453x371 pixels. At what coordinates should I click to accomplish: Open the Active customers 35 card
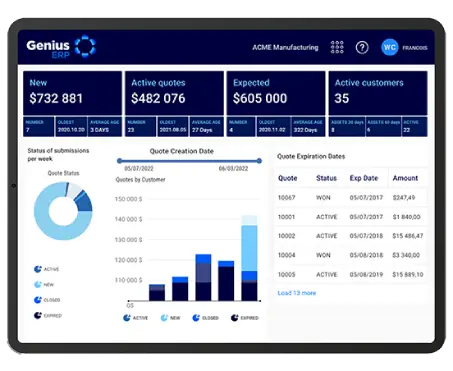pos(378,93)
